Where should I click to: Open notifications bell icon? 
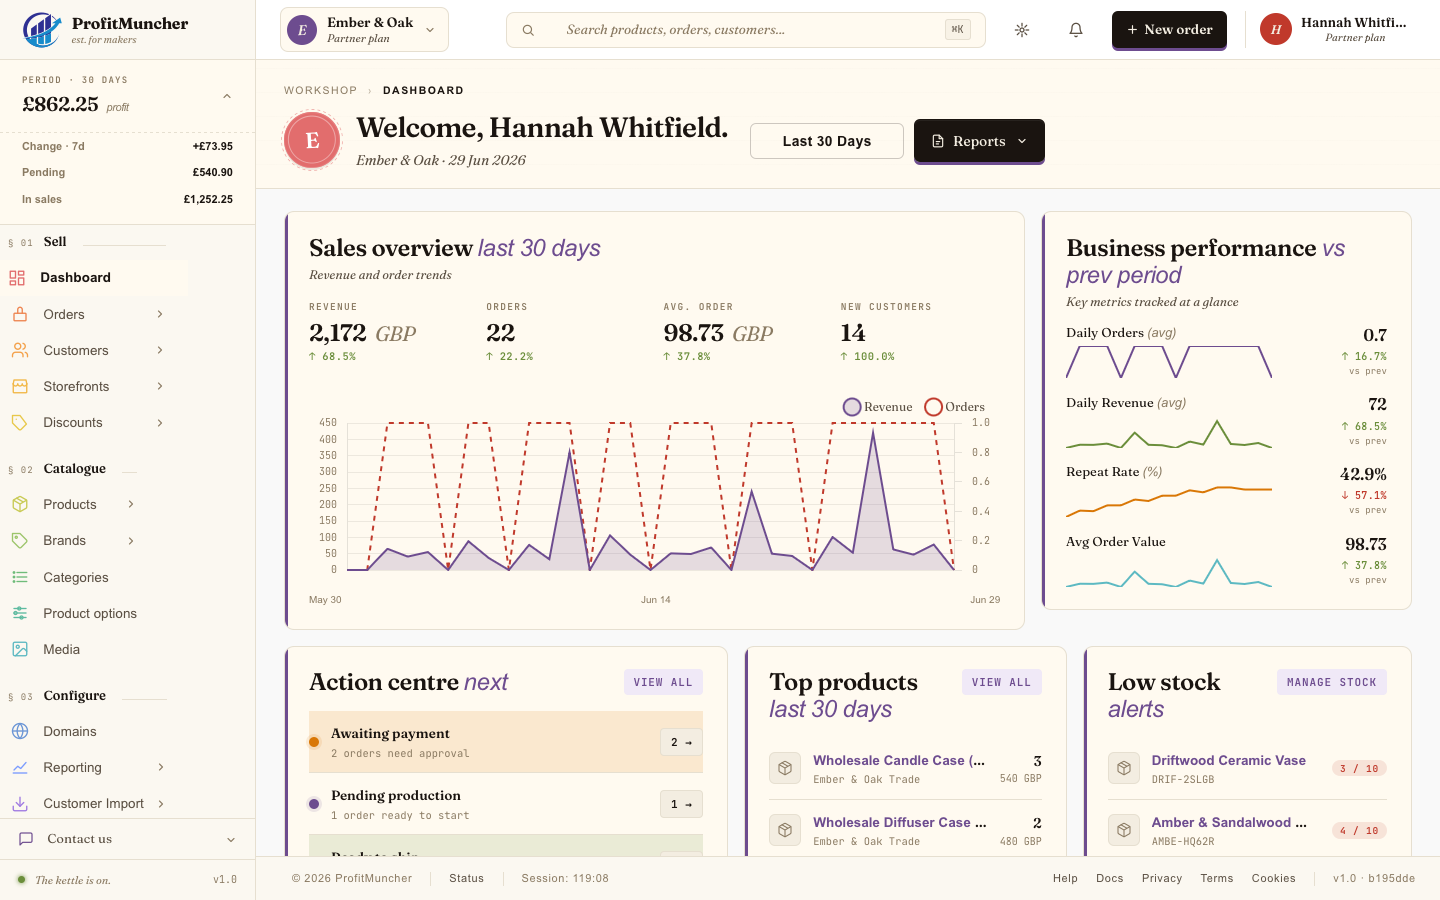tap(1076, 30)
